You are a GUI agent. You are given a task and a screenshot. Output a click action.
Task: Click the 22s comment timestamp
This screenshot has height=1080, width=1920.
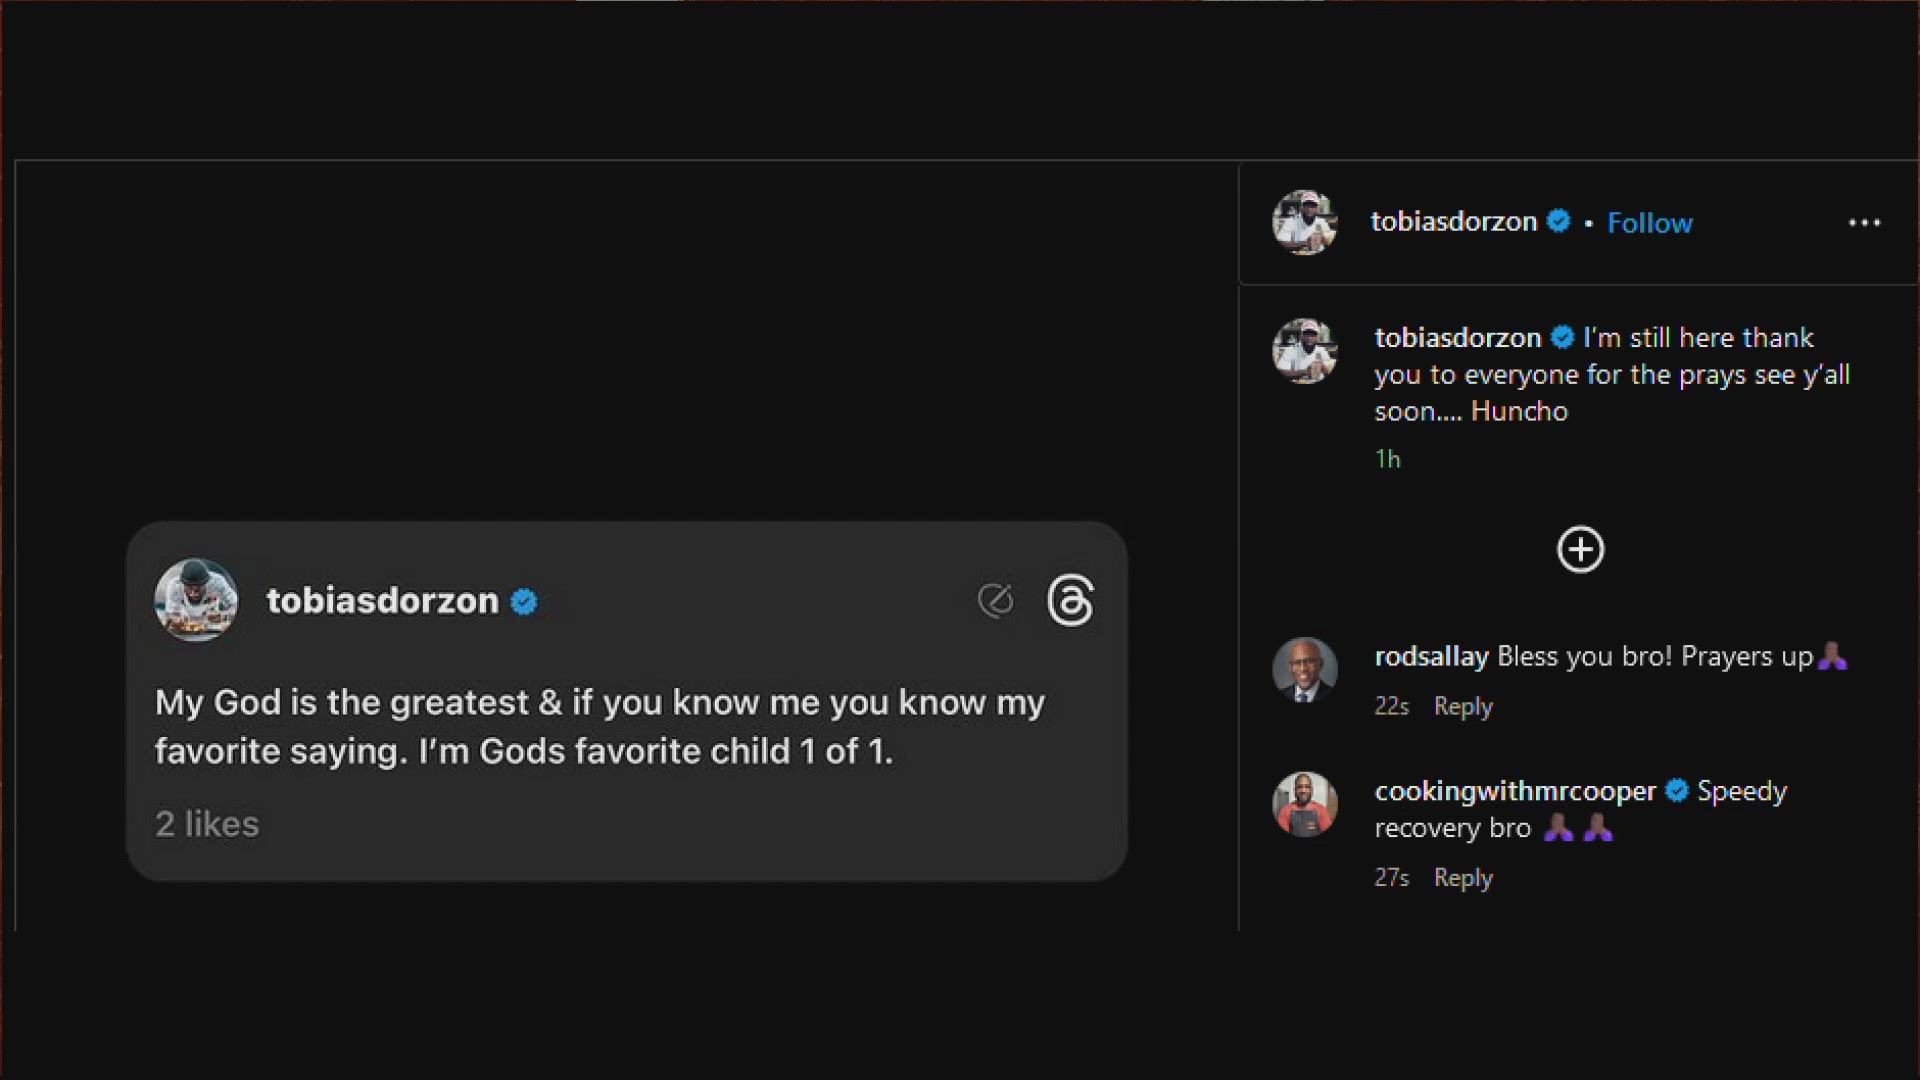coord(1391,706)
